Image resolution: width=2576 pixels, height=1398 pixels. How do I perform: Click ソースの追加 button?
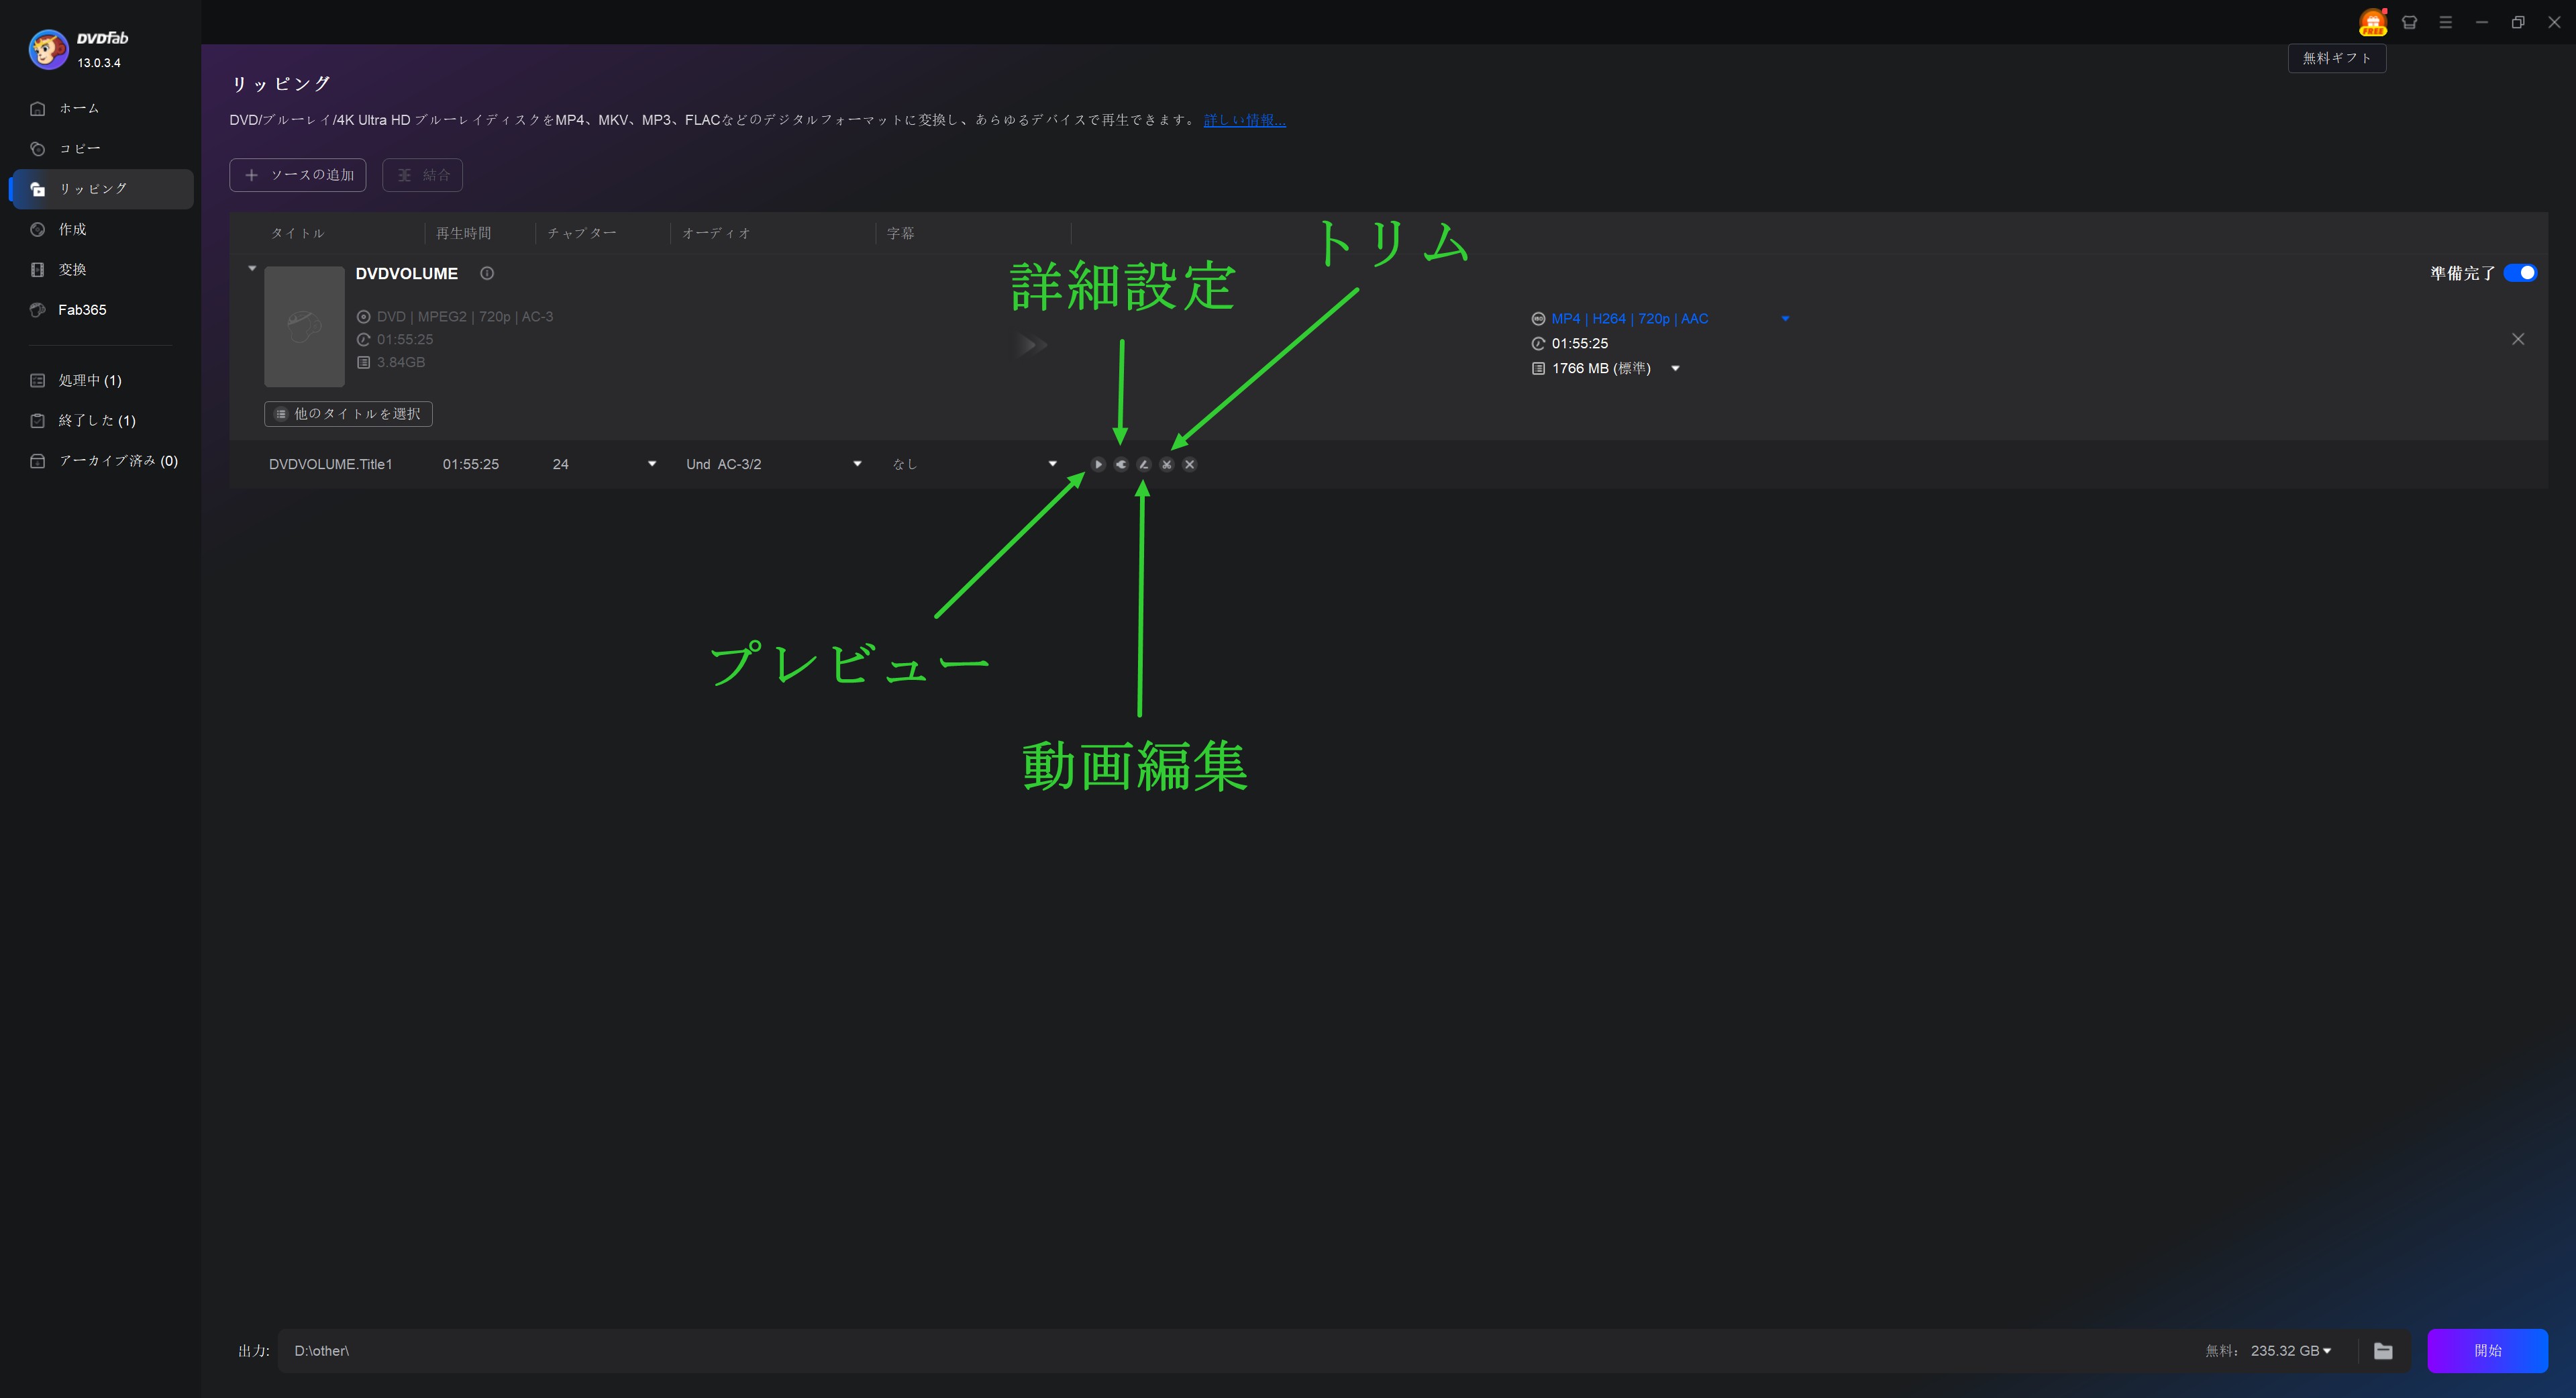(298, 175)
